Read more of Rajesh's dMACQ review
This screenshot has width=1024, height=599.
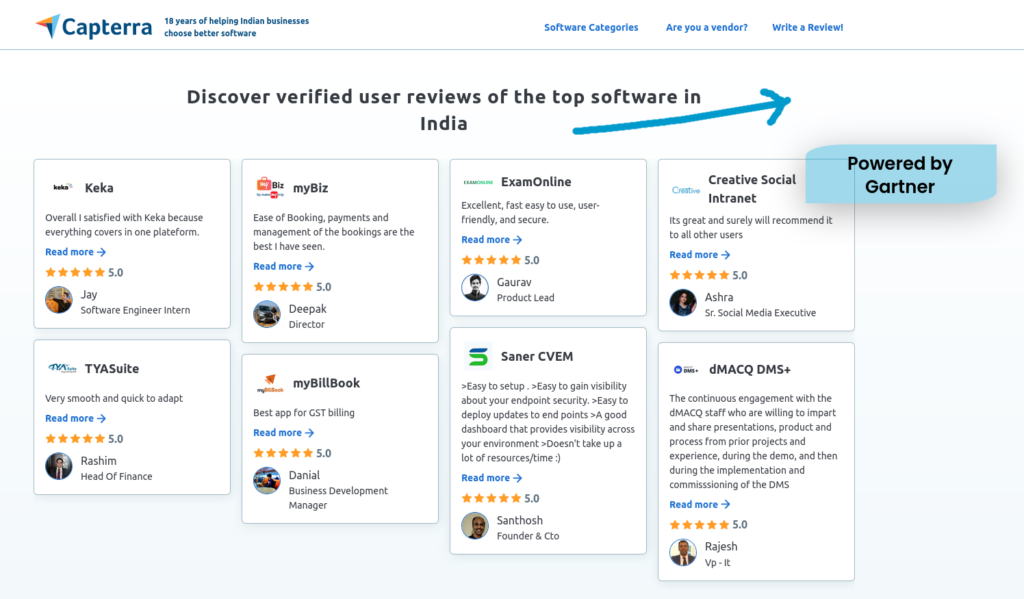point(699,504)
